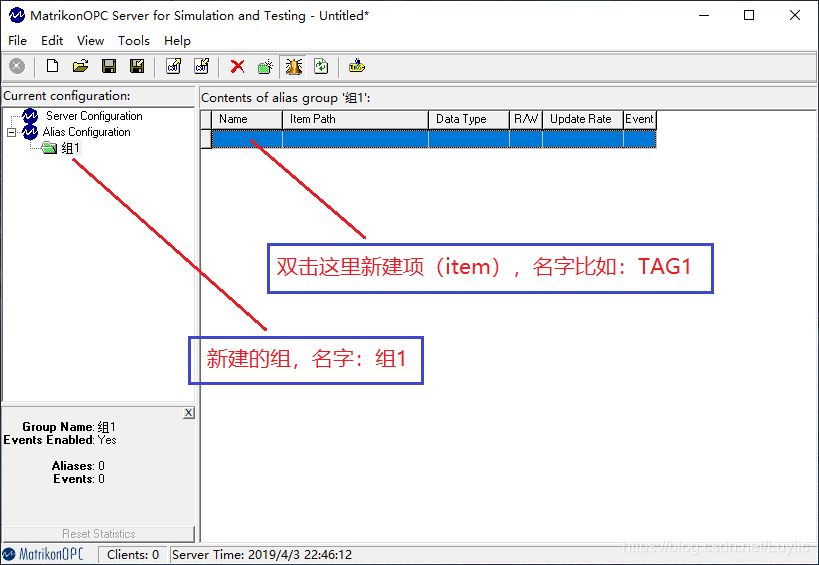Image resolution: width=819 pixels, height=565 pixels.
Task: Click the Aliases: 0 statistic
Action: 78,465
